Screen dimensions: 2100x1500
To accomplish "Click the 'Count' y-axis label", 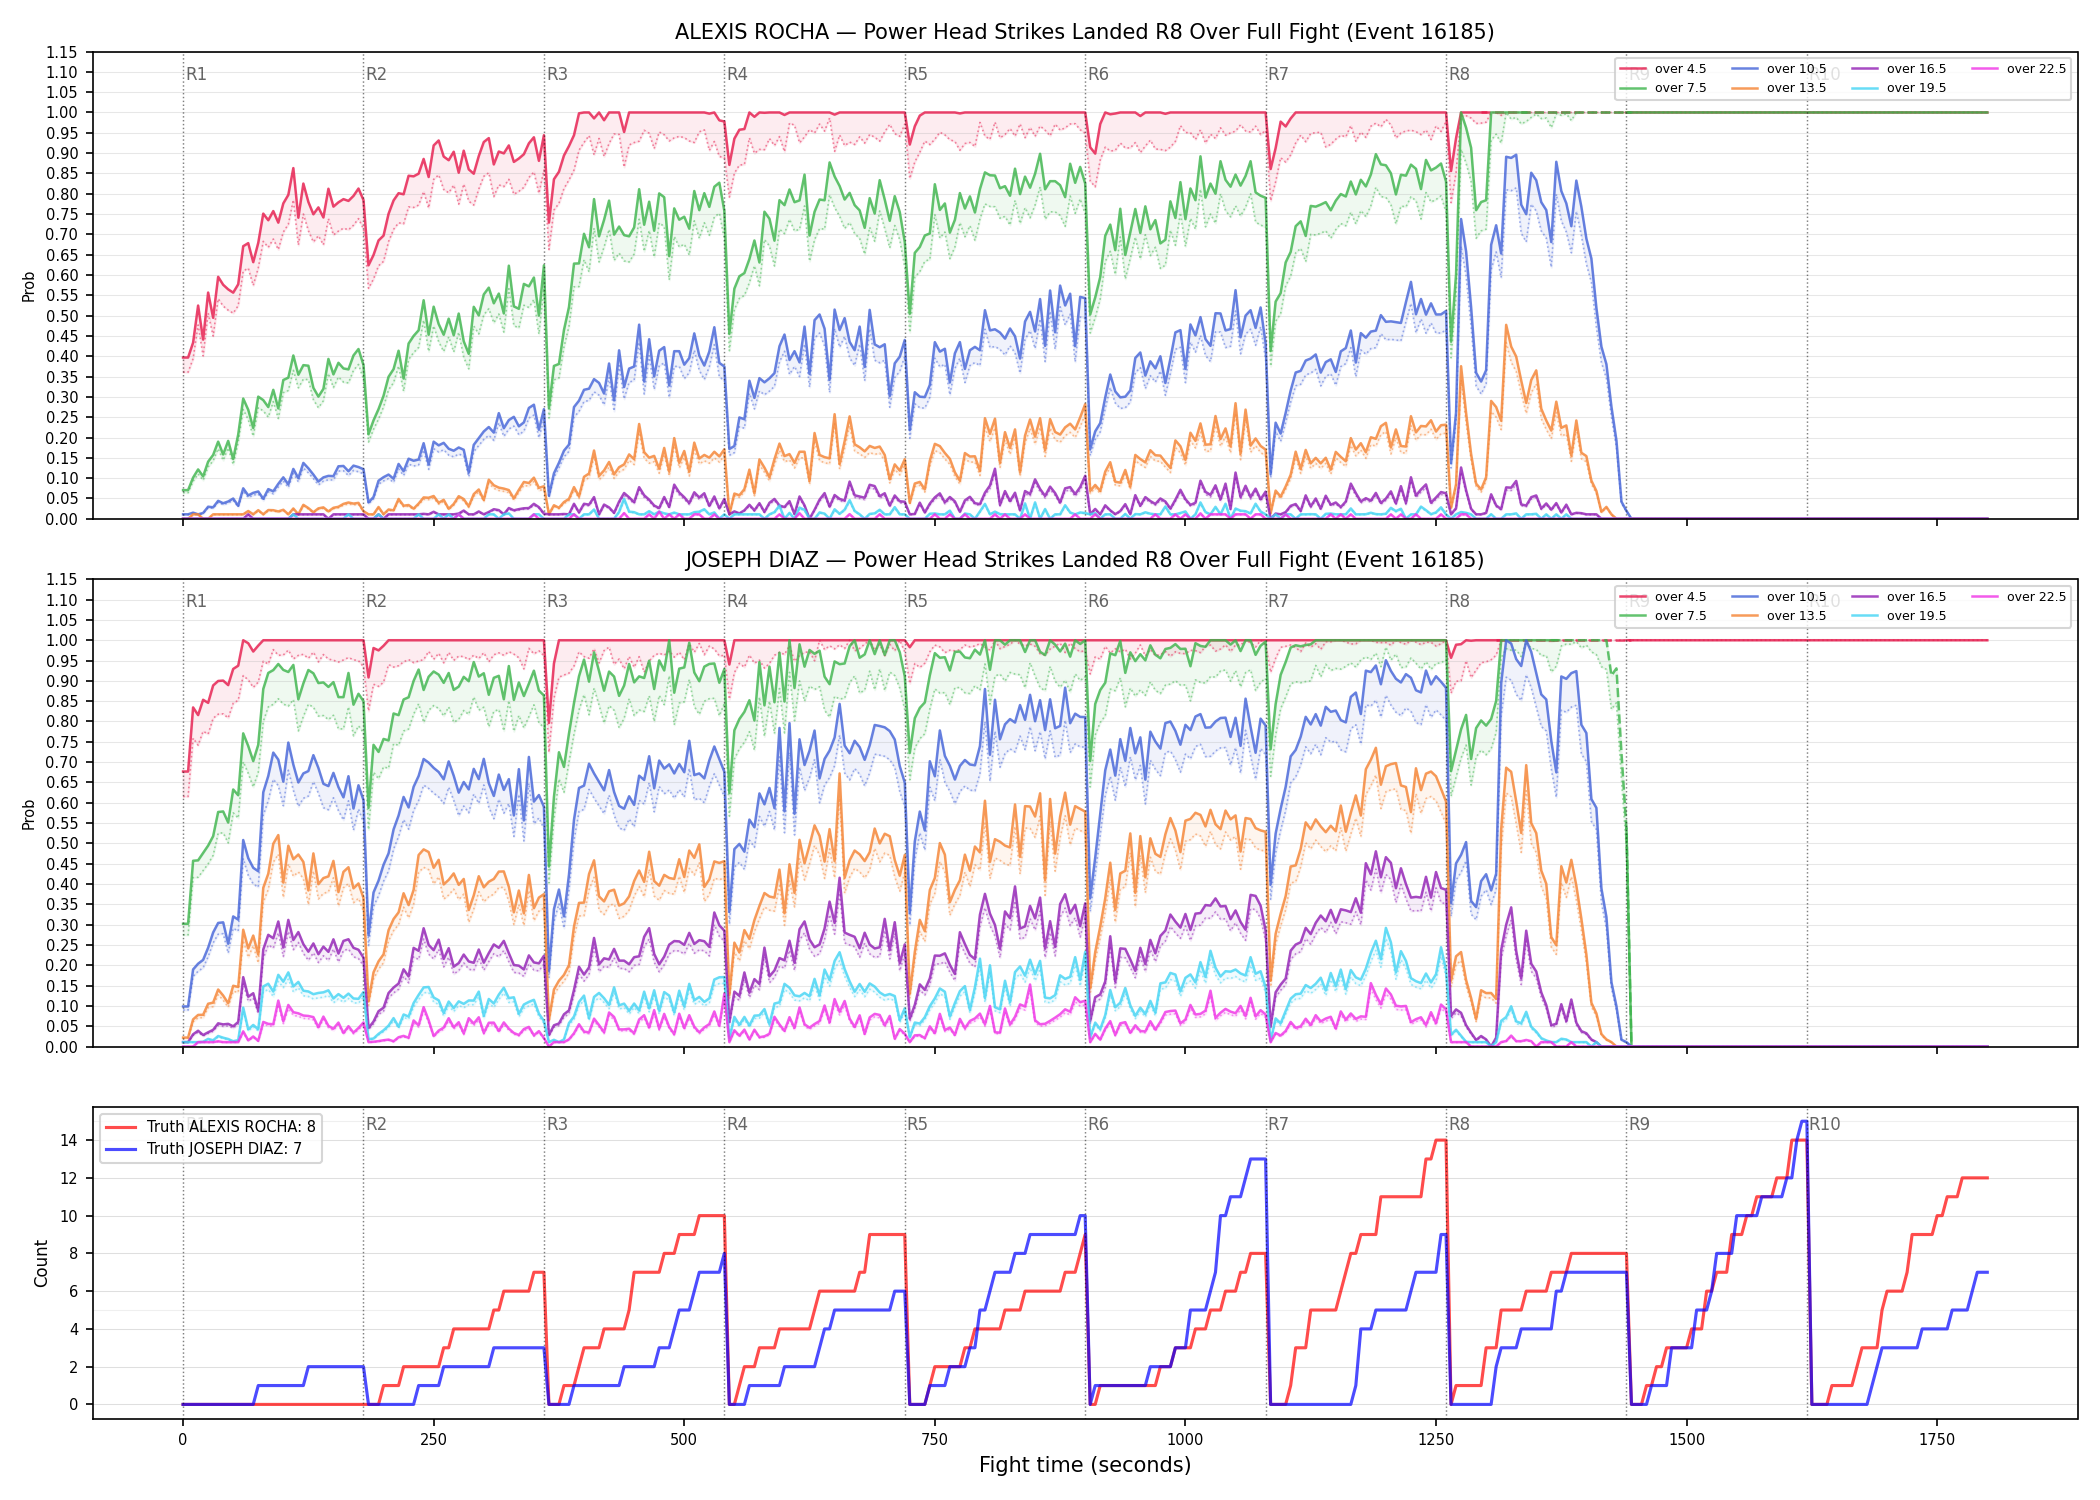I will (41, 1263).
